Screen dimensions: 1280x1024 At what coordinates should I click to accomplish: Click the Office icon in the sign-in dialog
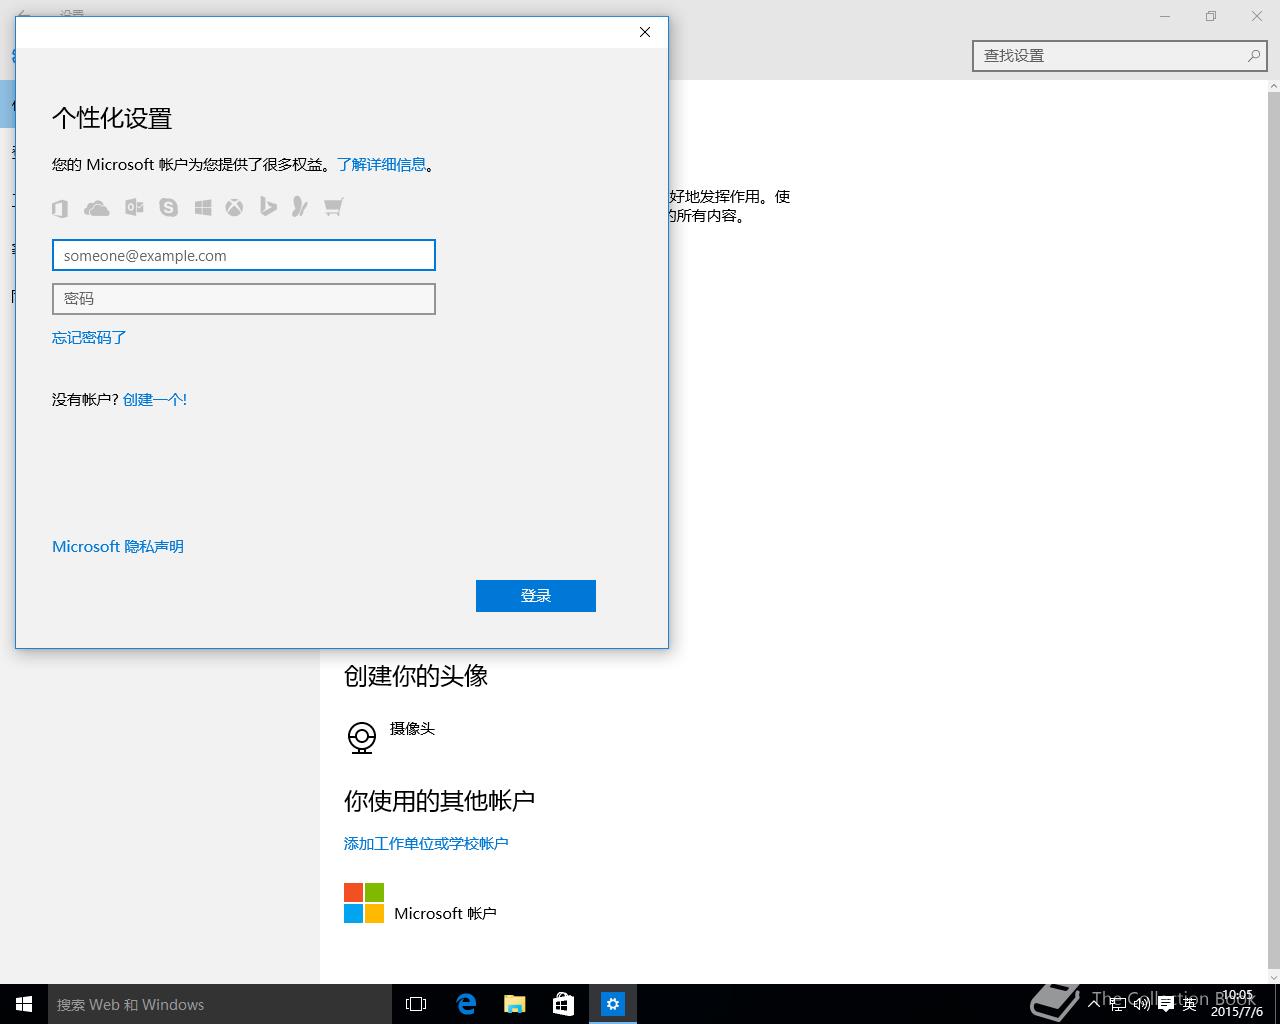60,208
